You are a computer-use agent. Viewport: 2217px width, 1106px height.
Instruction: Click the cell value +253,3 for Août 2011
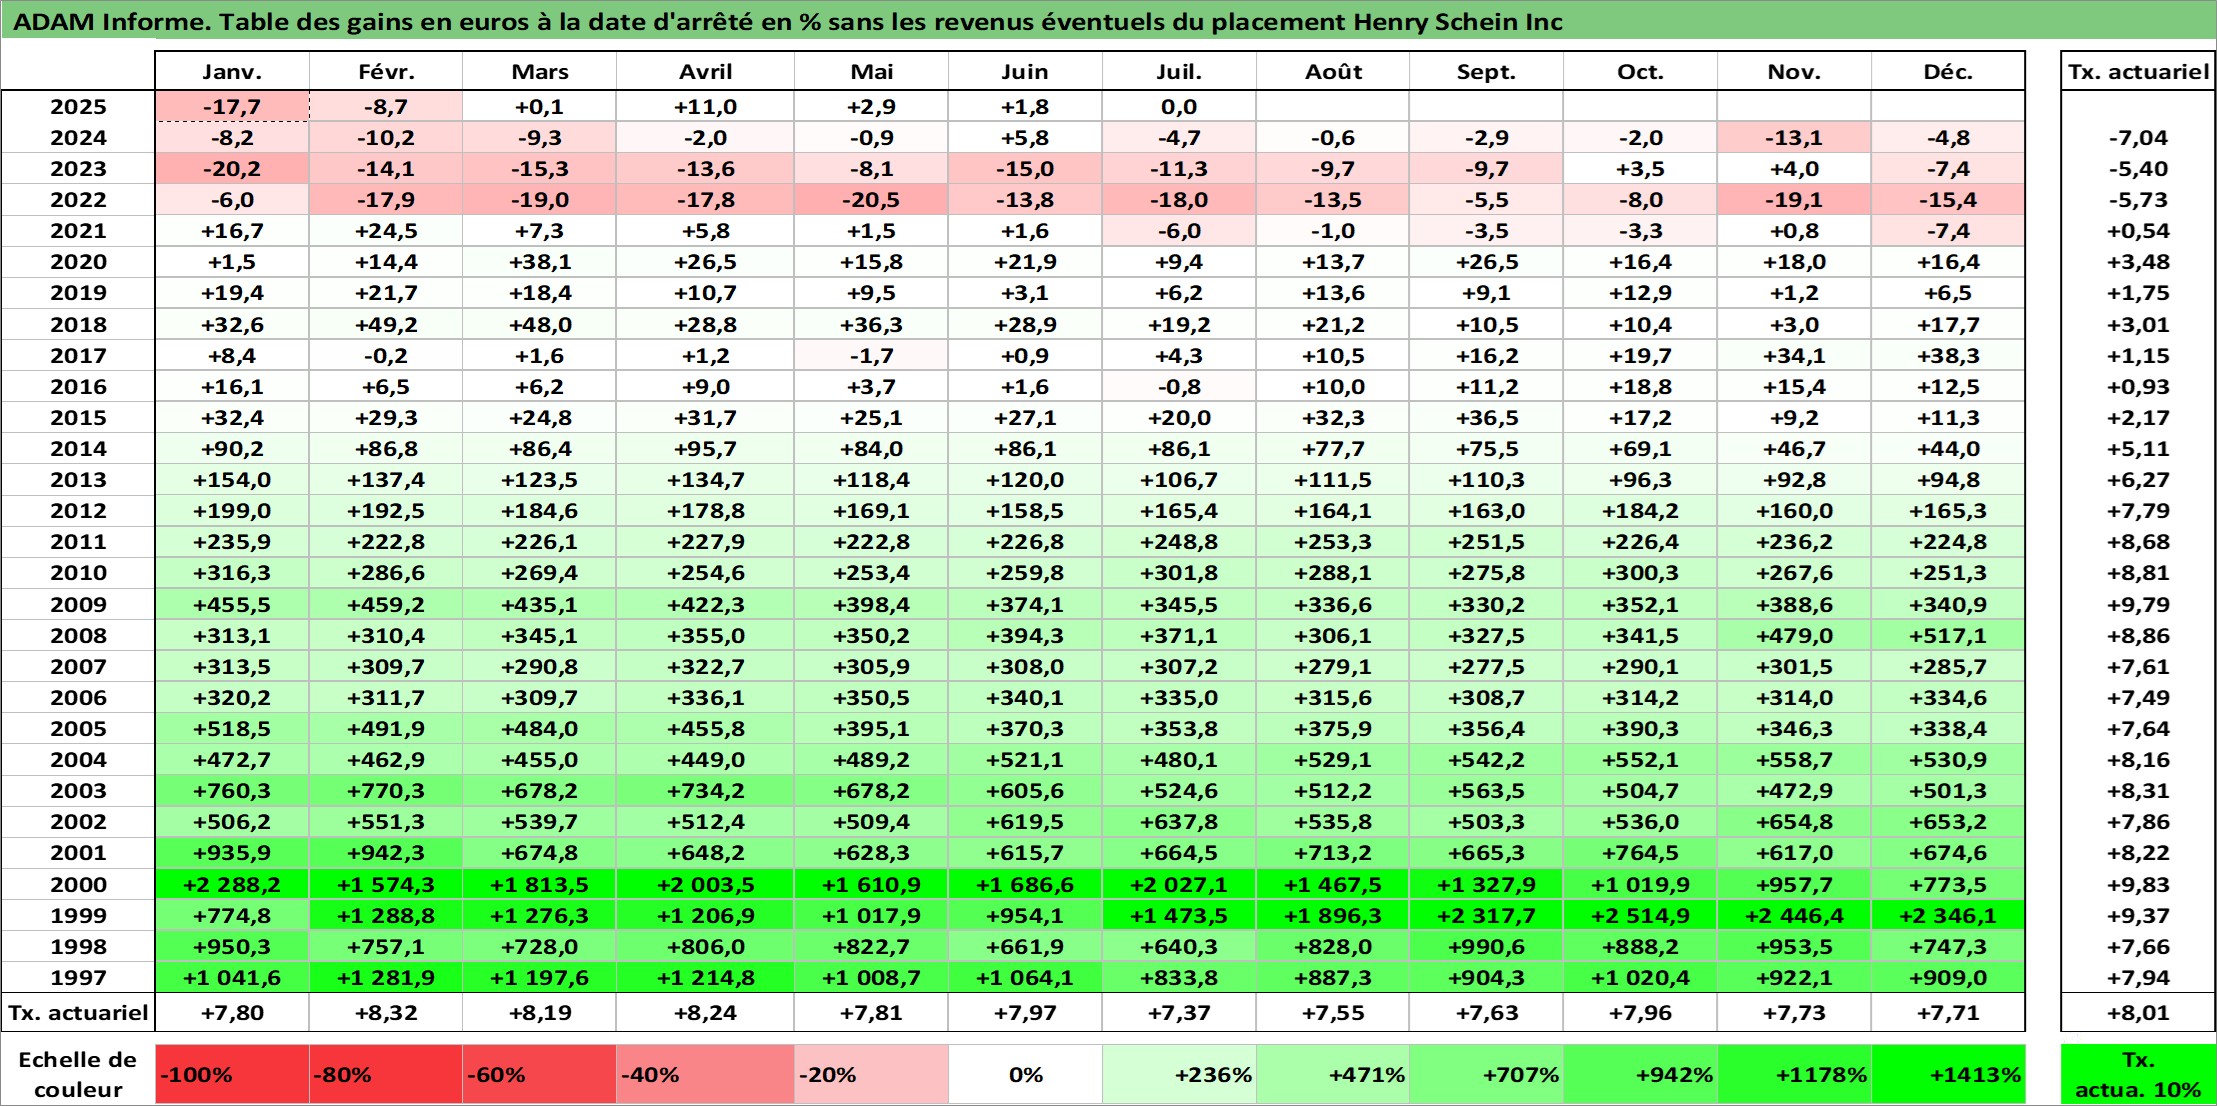1333,541
